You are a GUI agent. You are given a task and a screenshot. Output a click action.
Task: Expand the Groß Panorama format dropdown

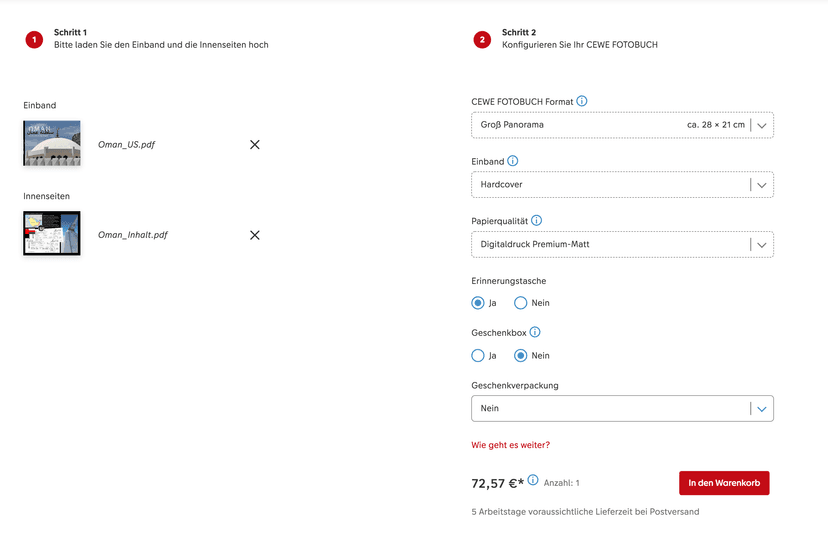coord(761,125)
